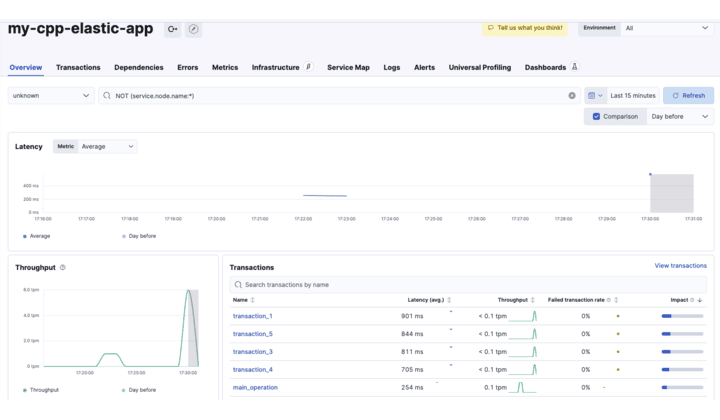The width and height of the screenshot is (720, 420).
Task: Switch to the Service Map tab
Action: pos(348,68)
